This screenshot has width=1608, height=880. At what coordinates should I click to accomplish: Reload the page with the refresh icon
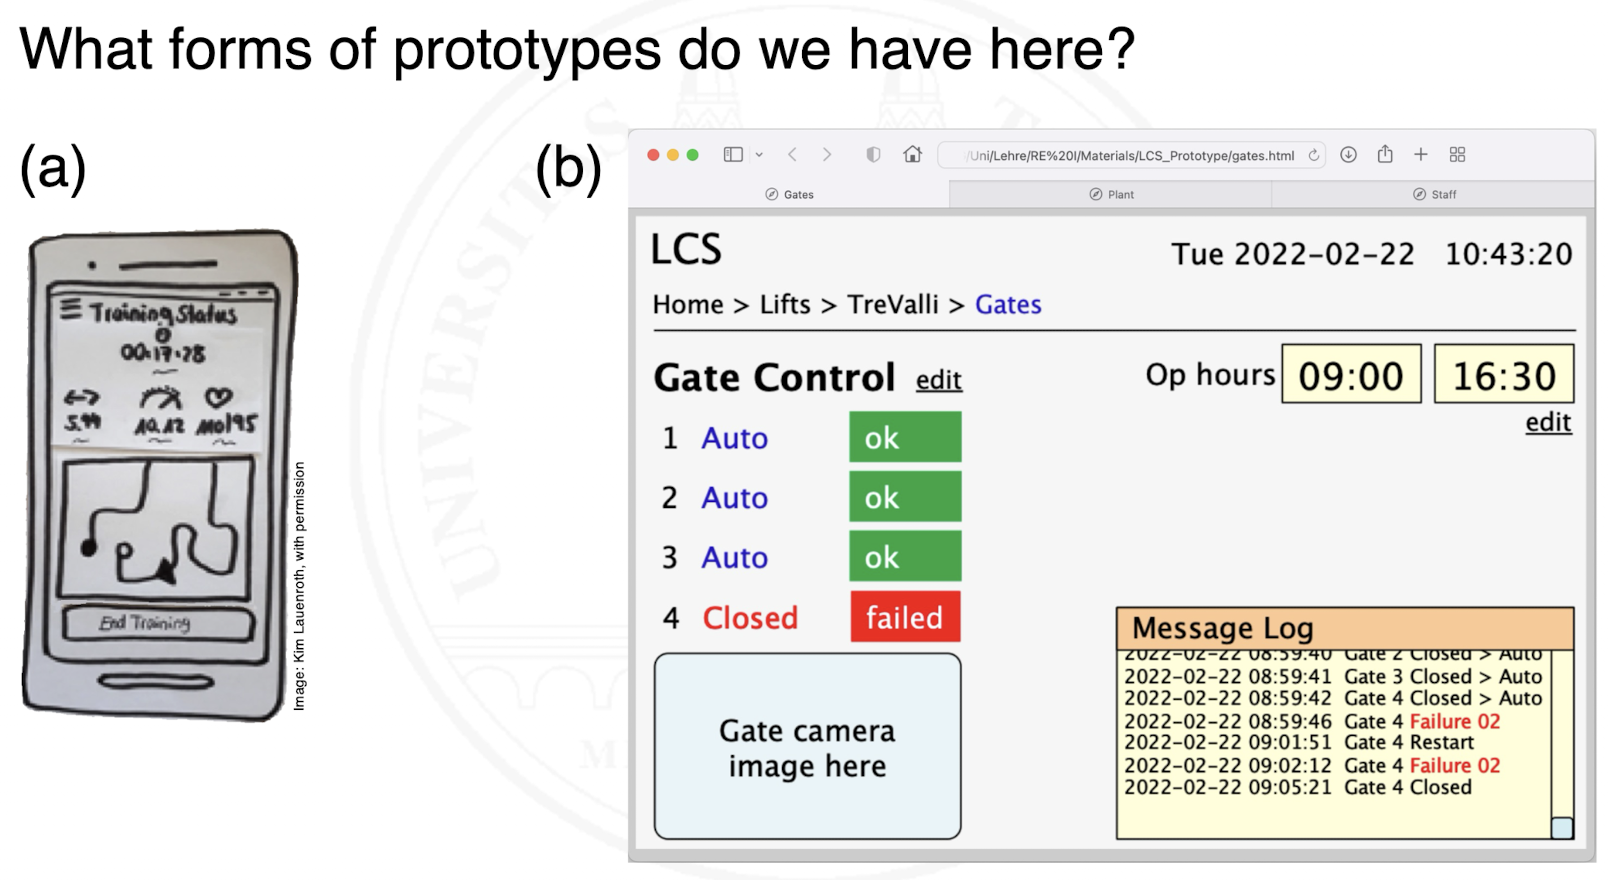[x=1313, y=155]
